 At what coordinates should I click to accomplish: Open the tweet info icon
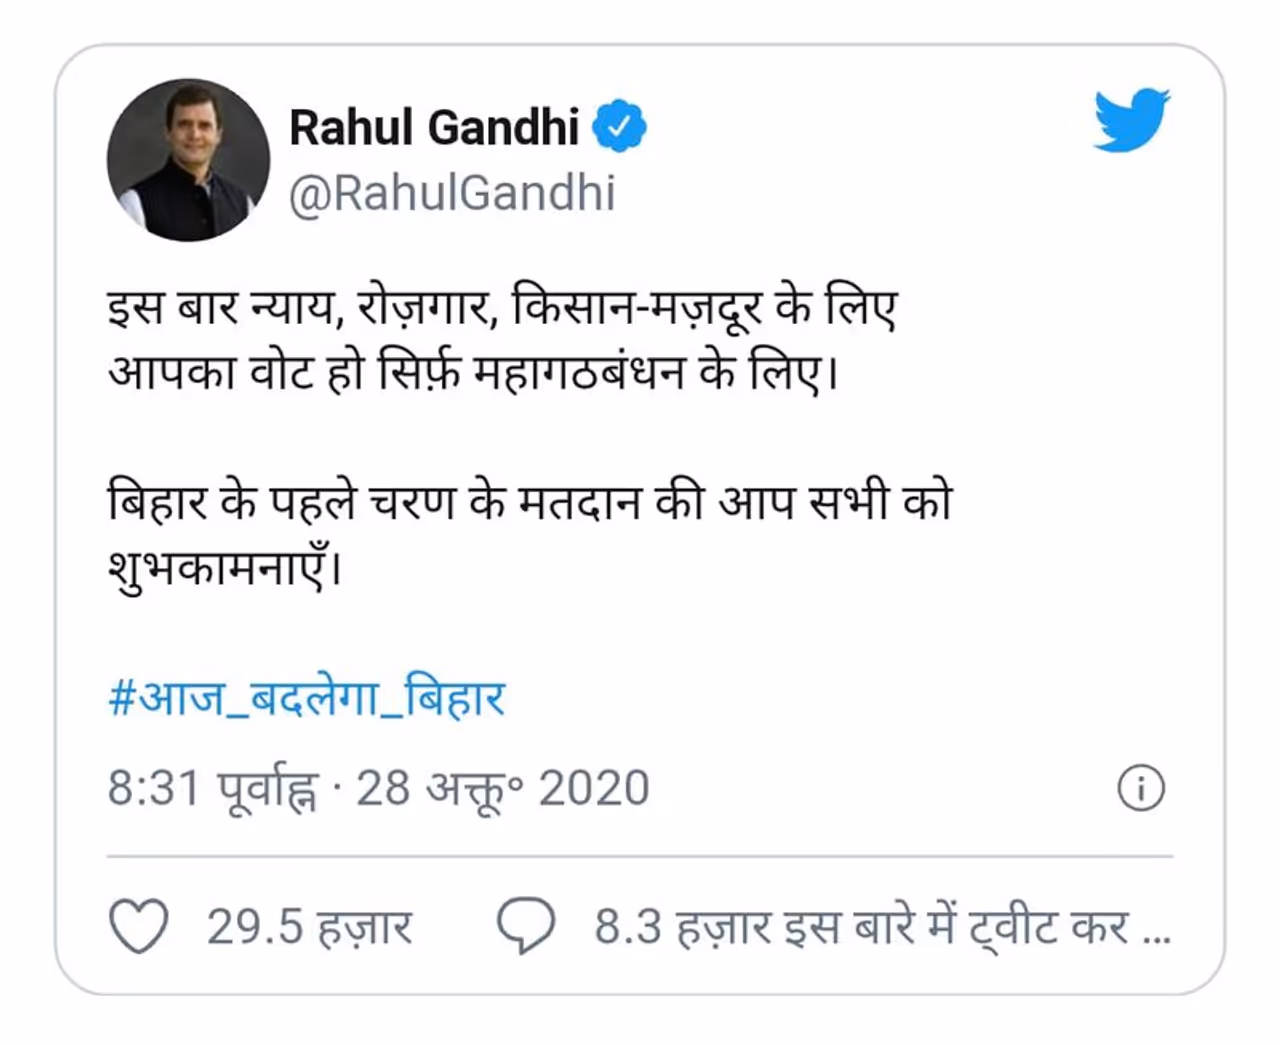click(x=1140, y=789)
